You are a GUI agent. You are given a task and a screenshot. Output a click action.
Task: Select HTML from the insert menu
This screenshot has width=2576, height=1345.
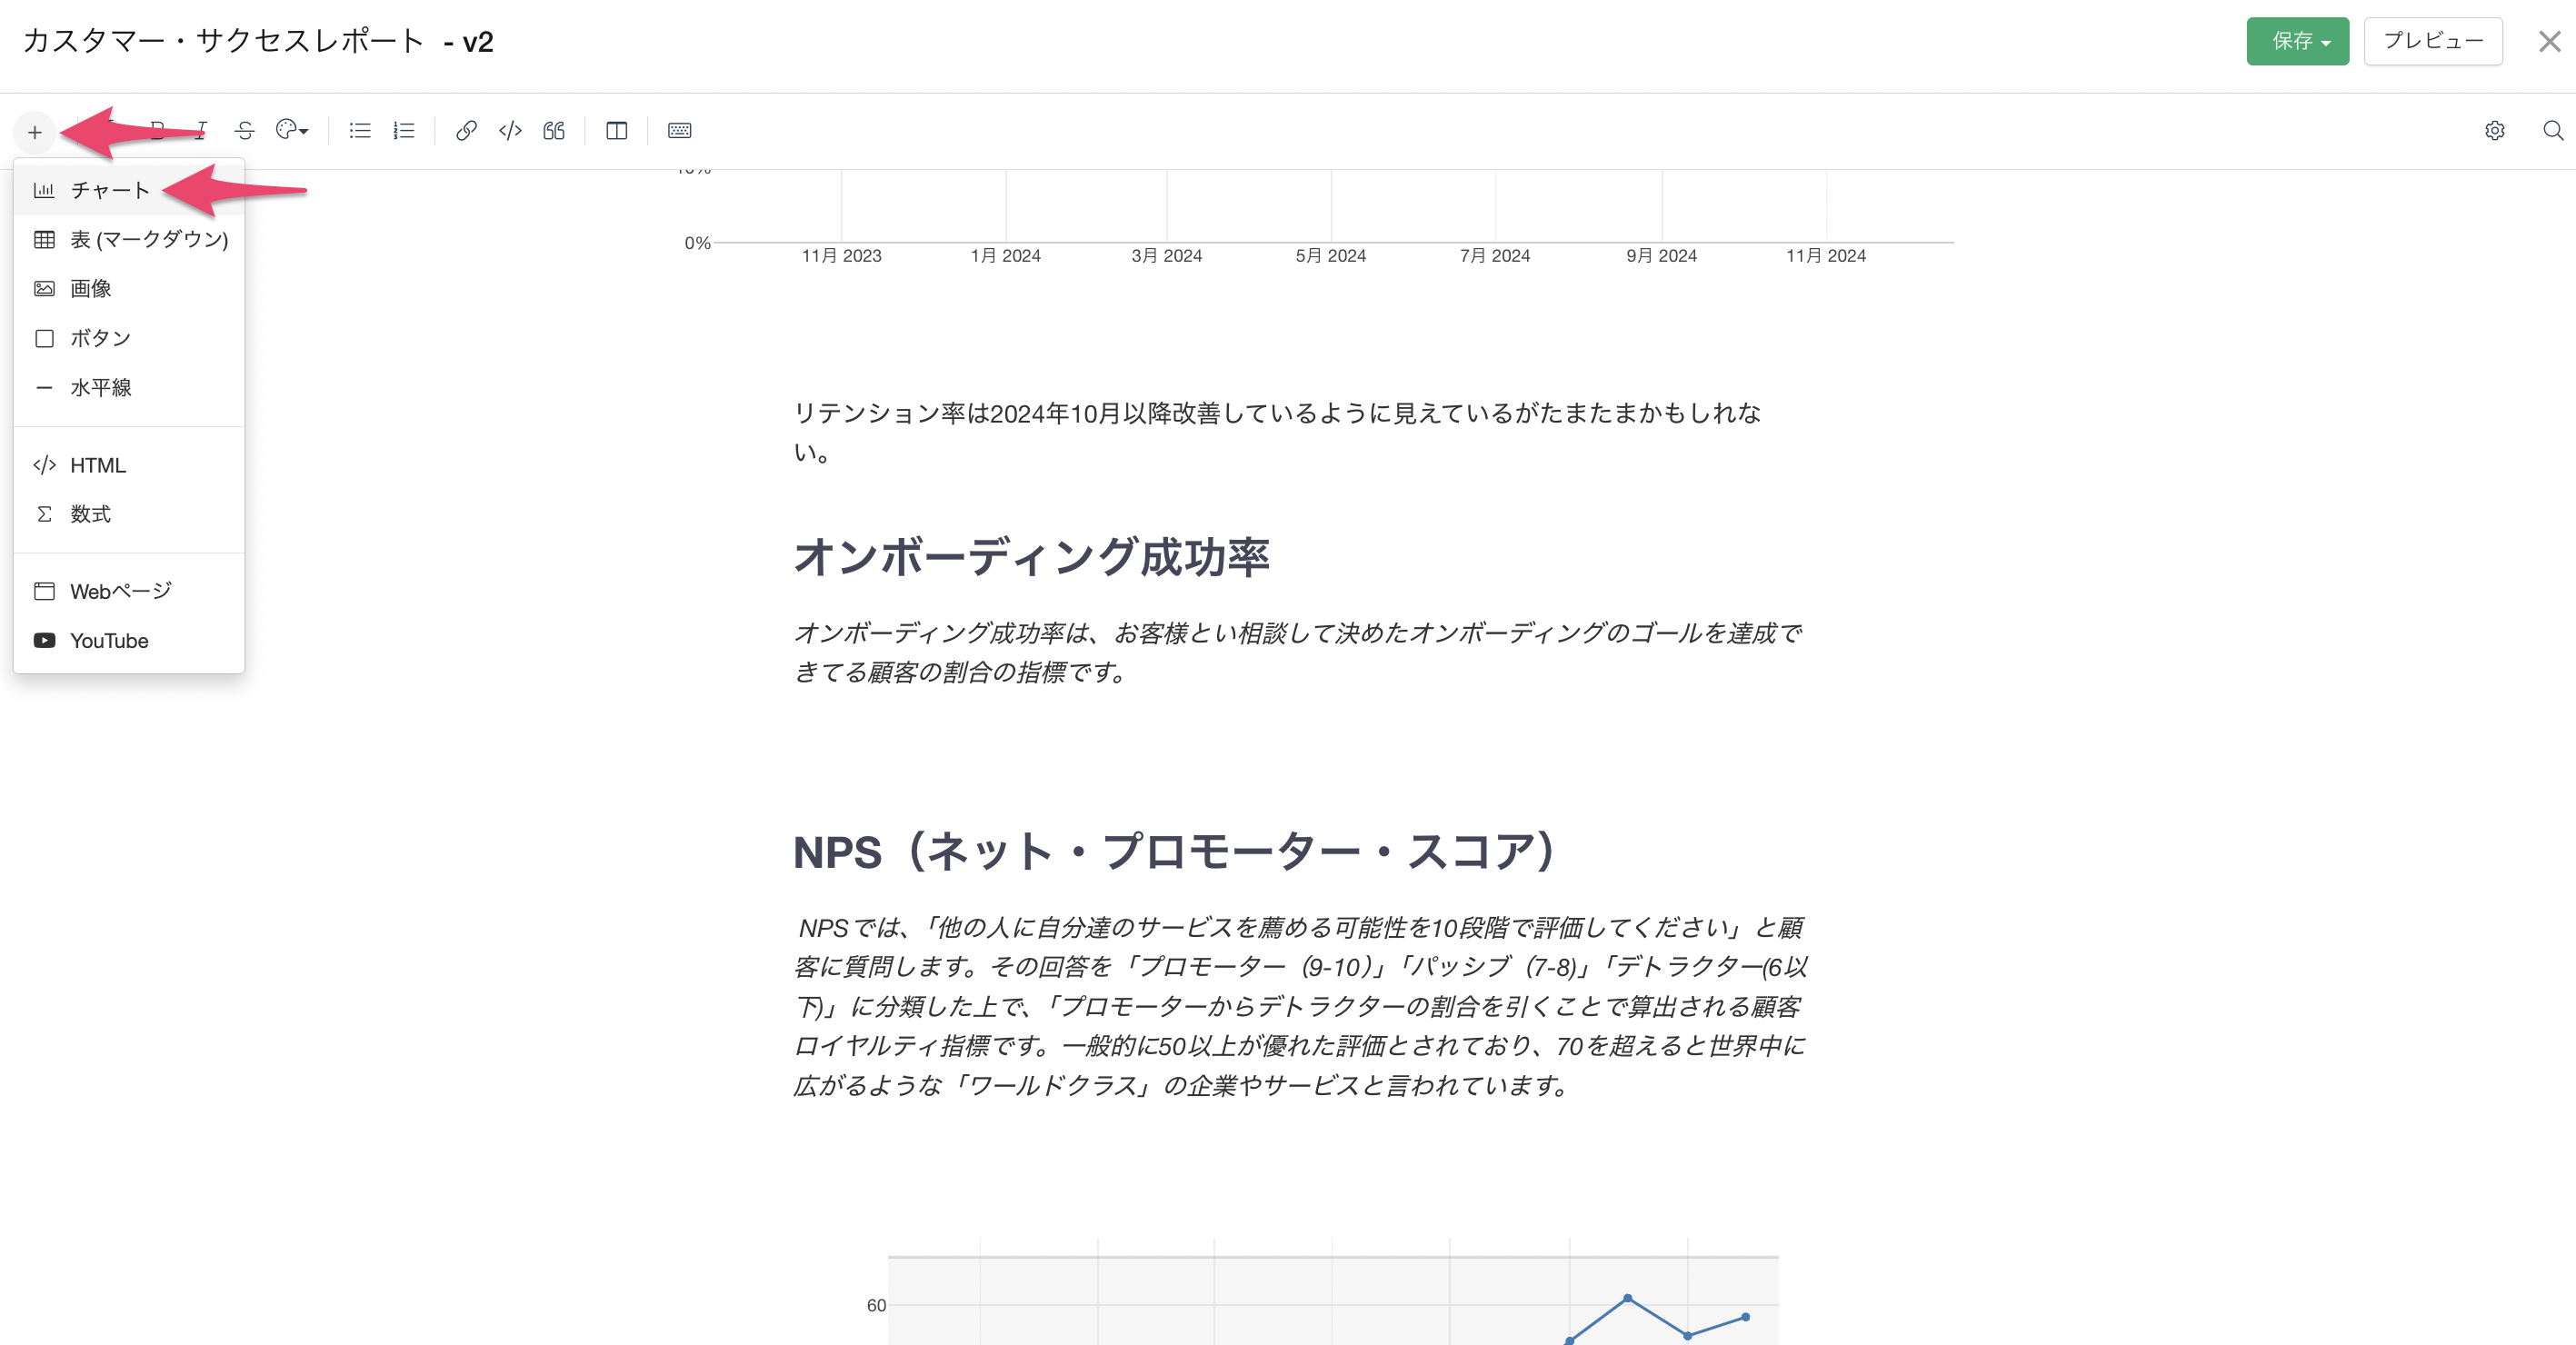tap(129, 465)
